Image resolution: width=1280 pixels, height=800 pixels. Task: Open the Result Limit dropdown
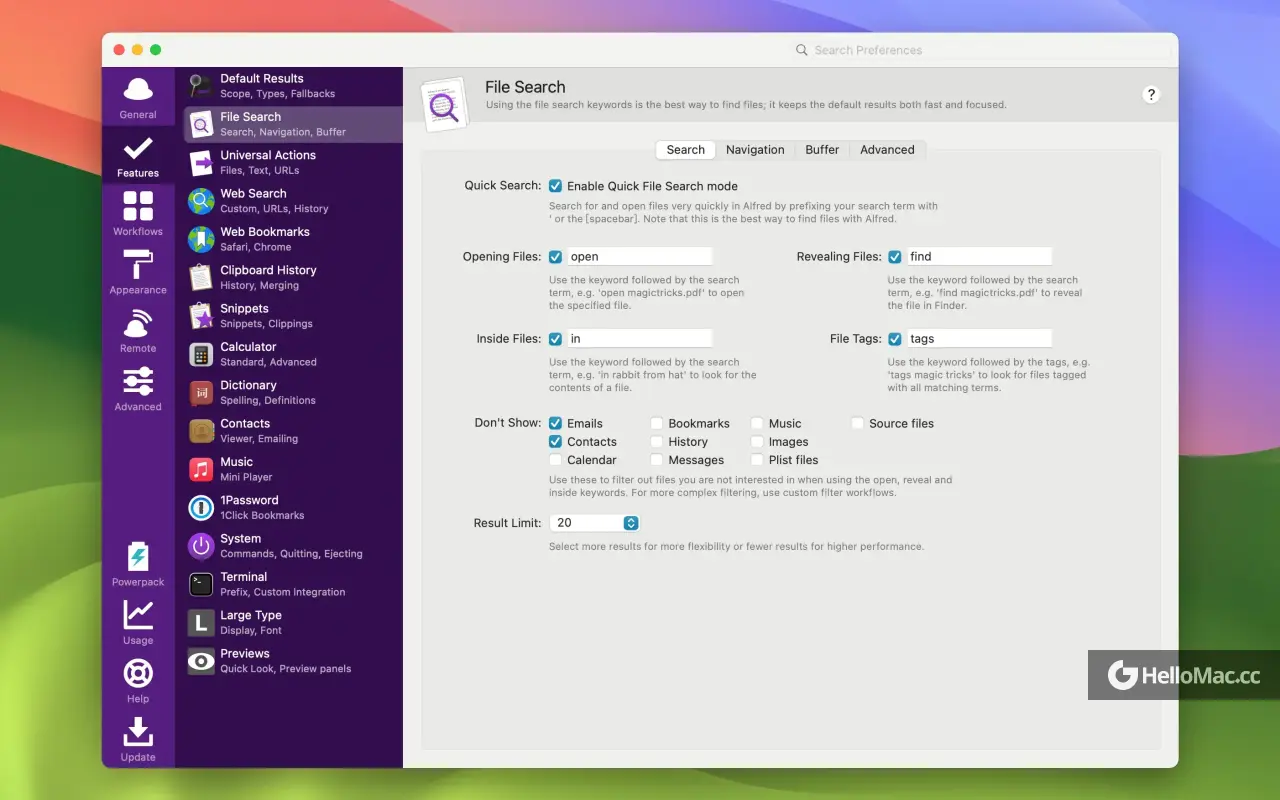pyautogui.click(x=594, y=523)
